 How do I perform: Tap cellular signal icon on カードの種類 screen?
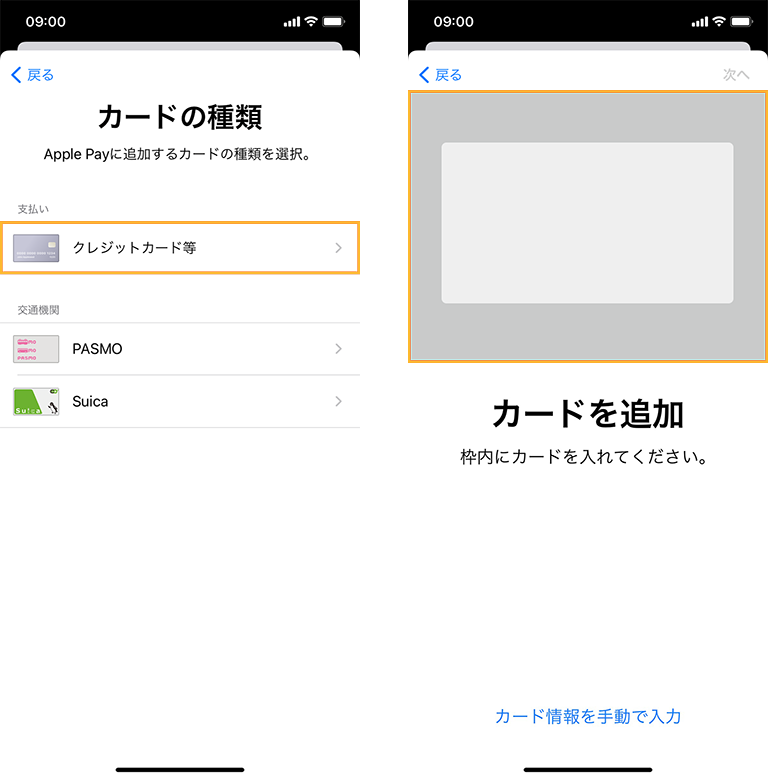click(x=292, y=21)
